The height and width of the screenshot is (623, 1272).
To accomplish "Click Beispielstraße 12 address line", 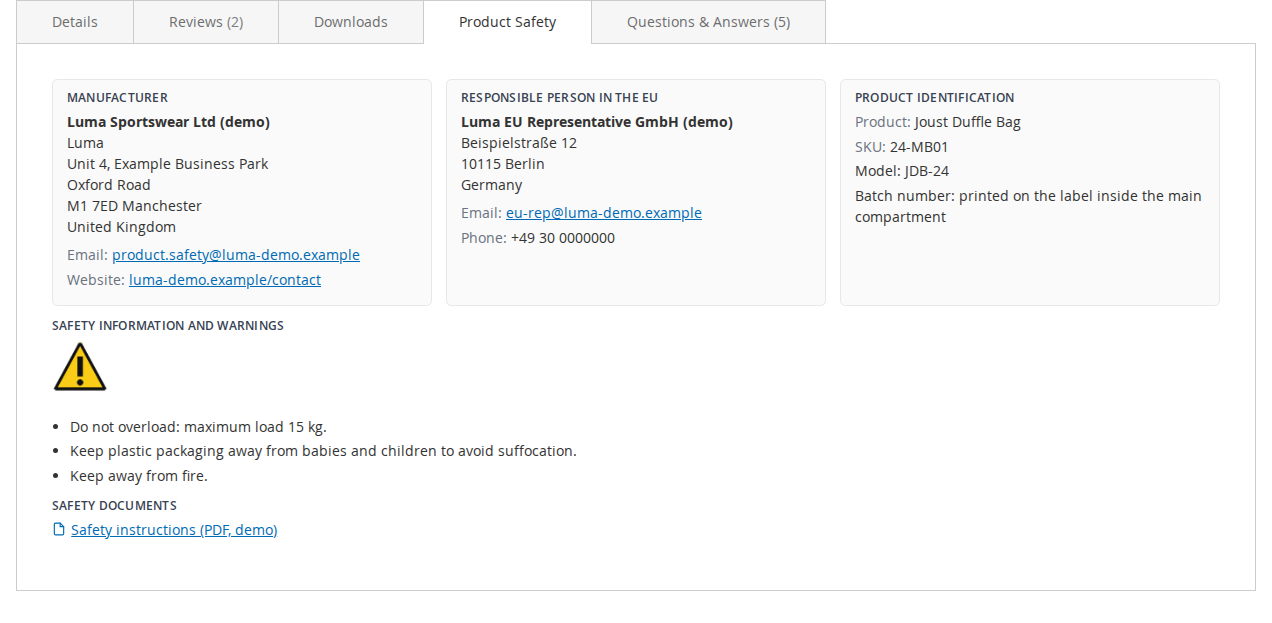I will point(519,143).
